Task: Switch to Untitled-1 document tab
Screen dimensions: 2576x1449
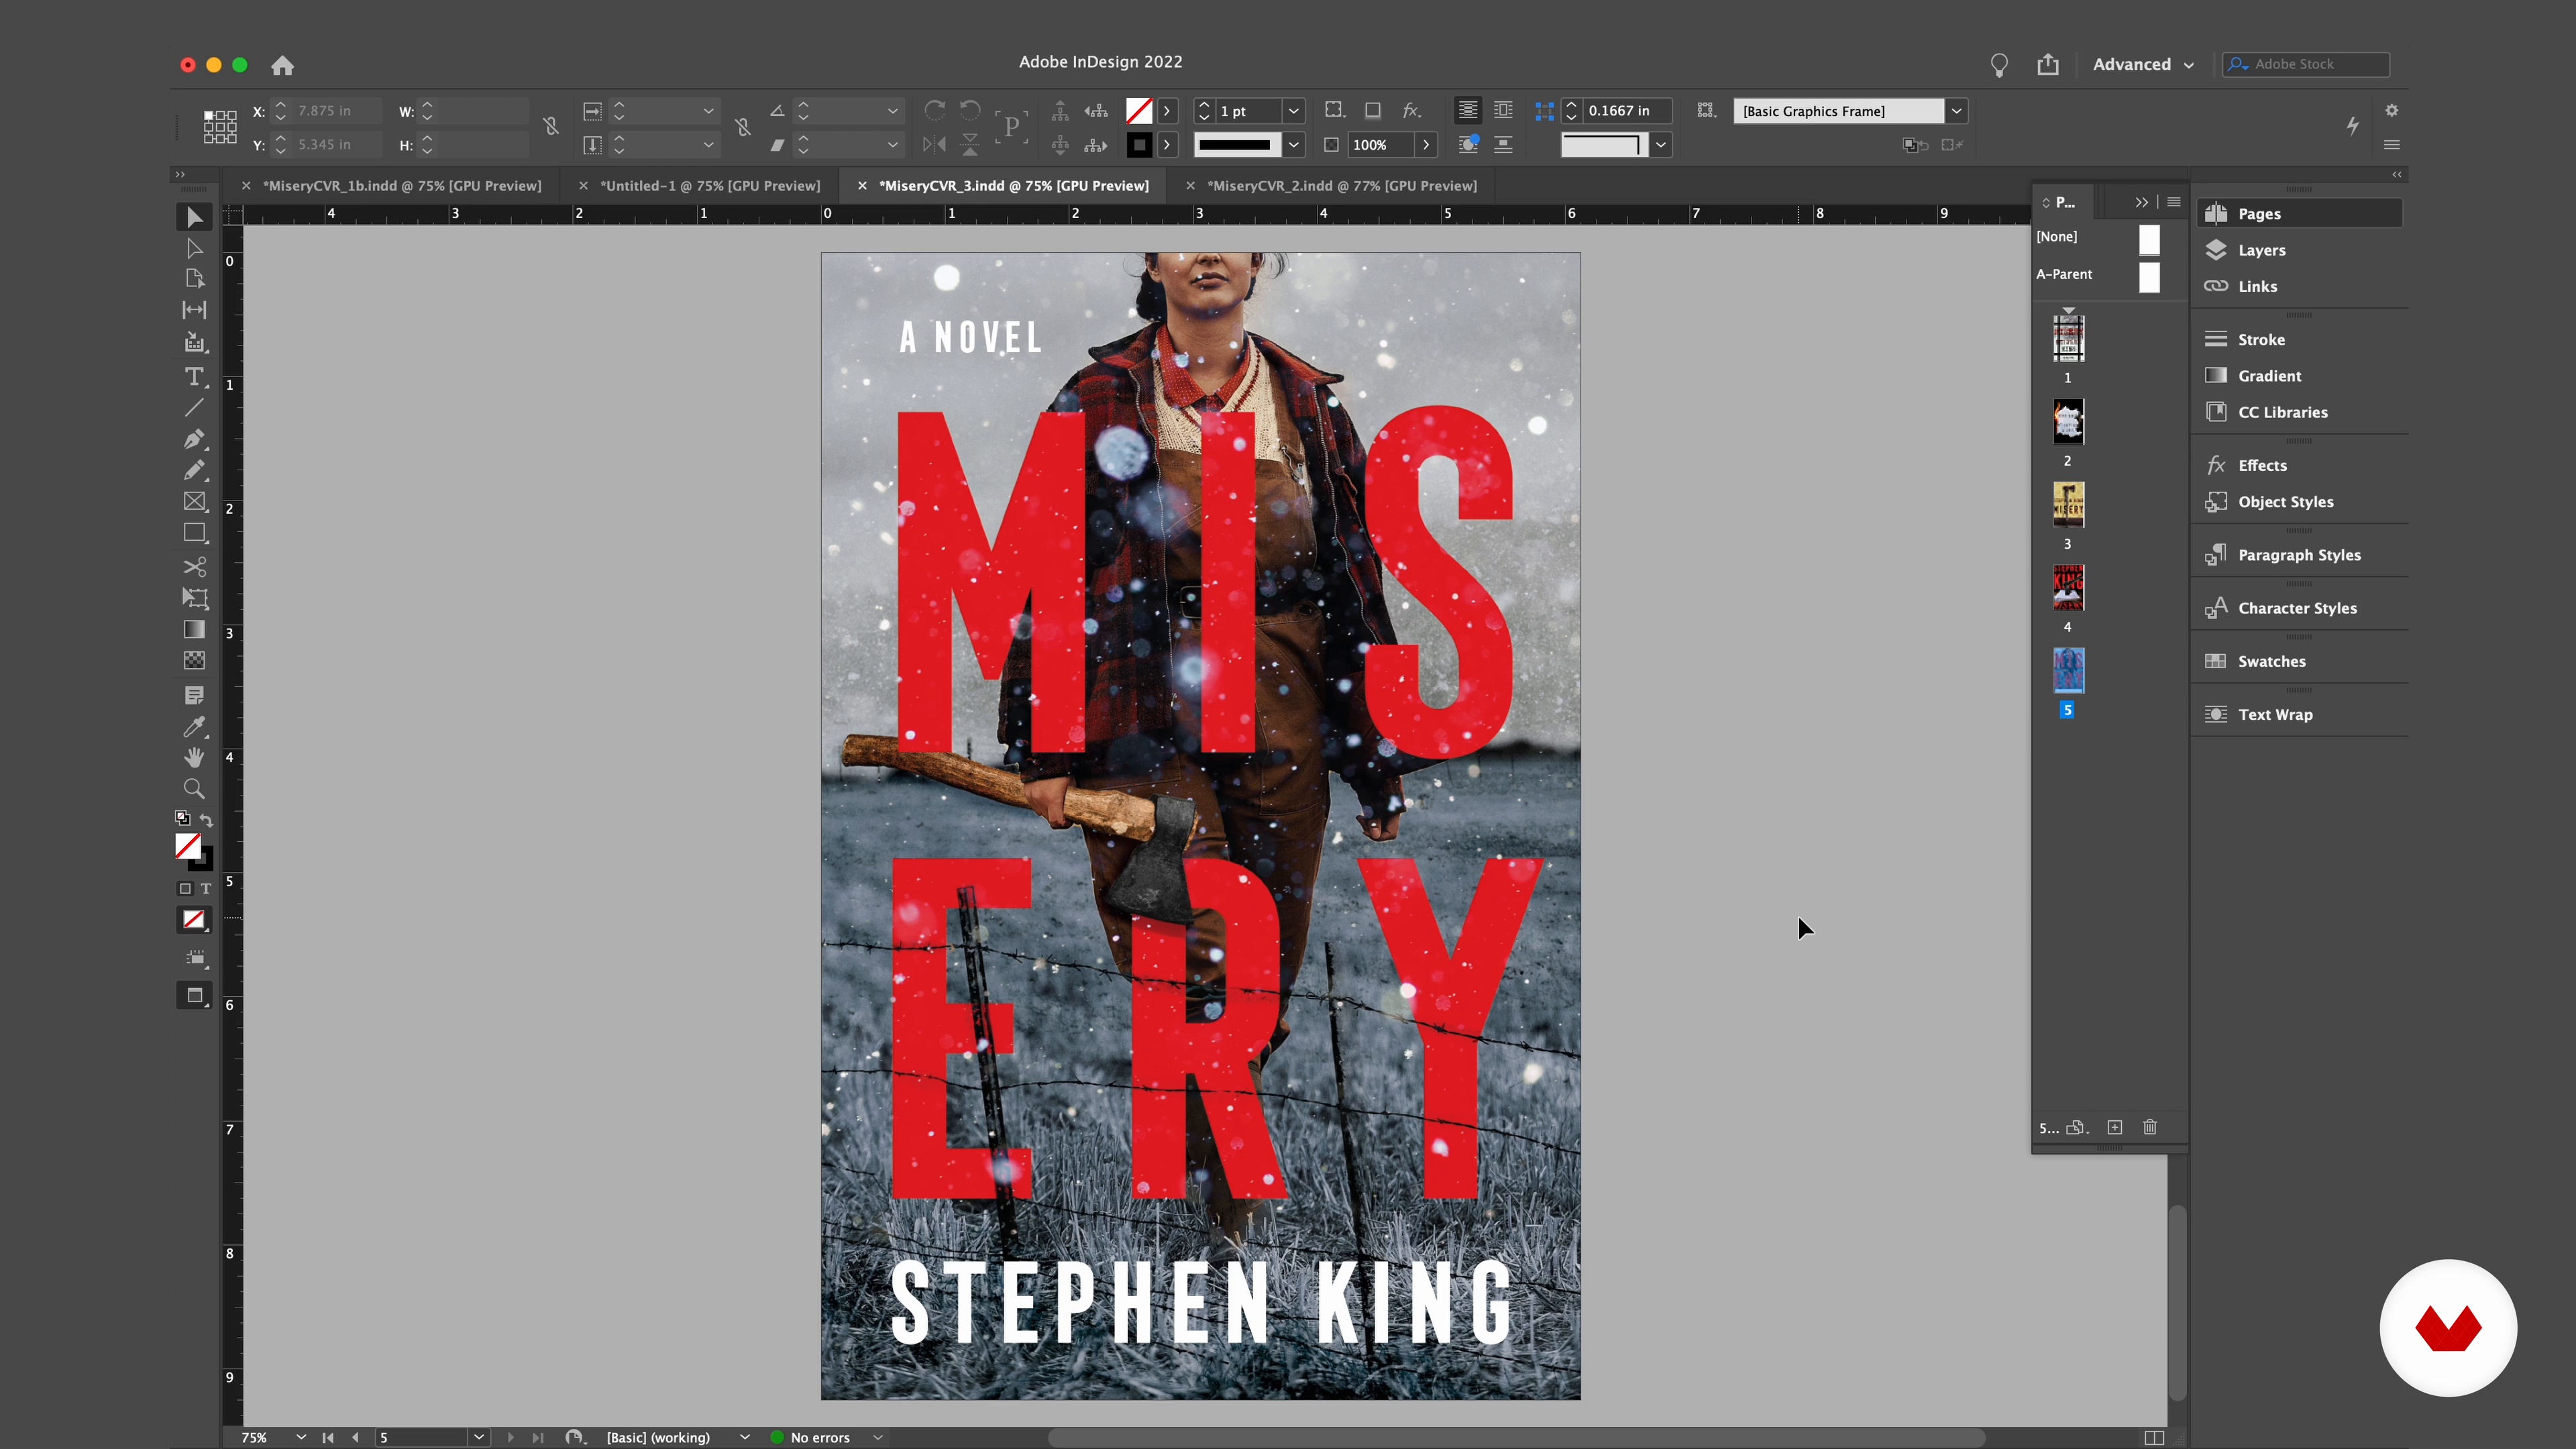Action: 710,186
